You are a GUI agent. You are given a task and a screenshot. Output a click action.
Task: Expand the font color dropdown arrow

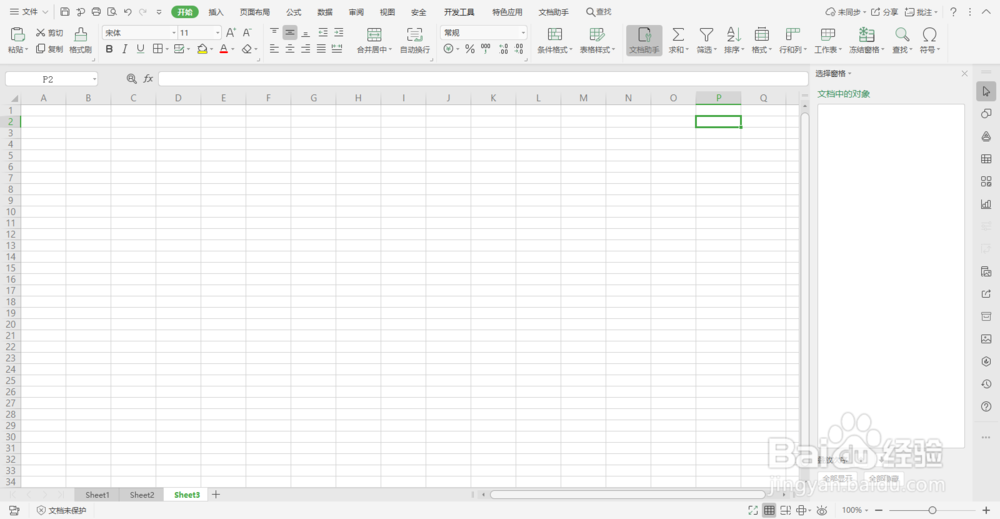point(233,49)
